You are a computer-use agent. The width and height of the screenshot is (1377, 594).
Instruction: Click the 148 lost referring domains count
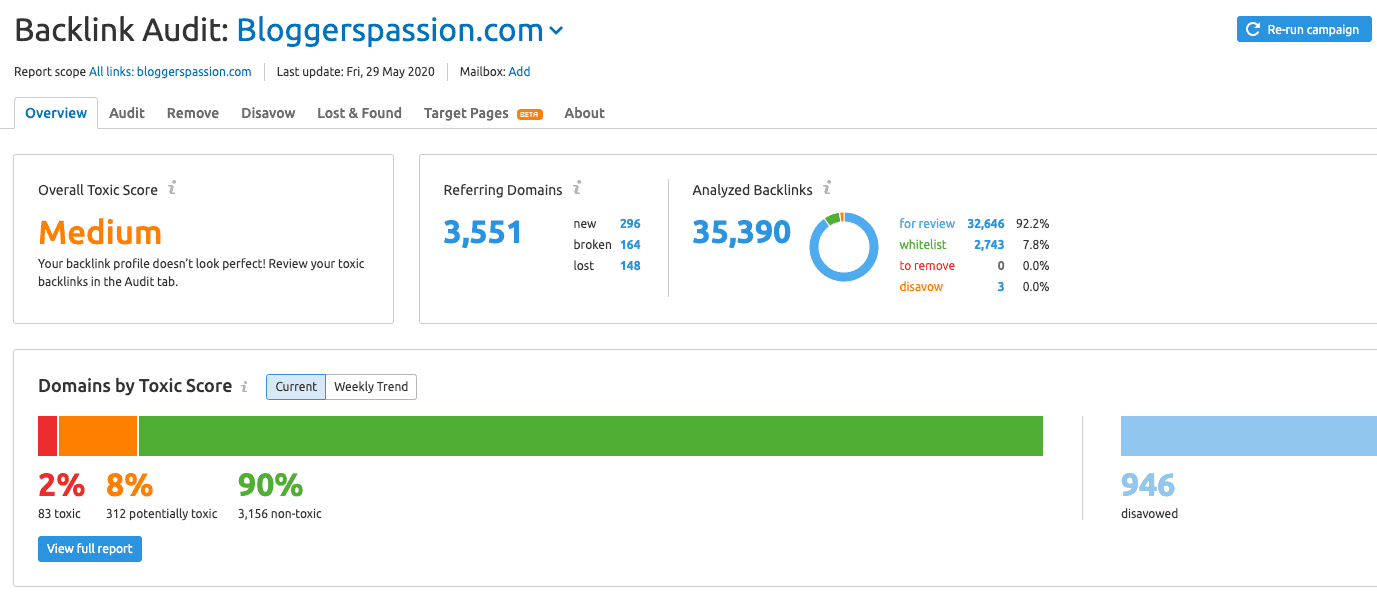click(630, 266)
